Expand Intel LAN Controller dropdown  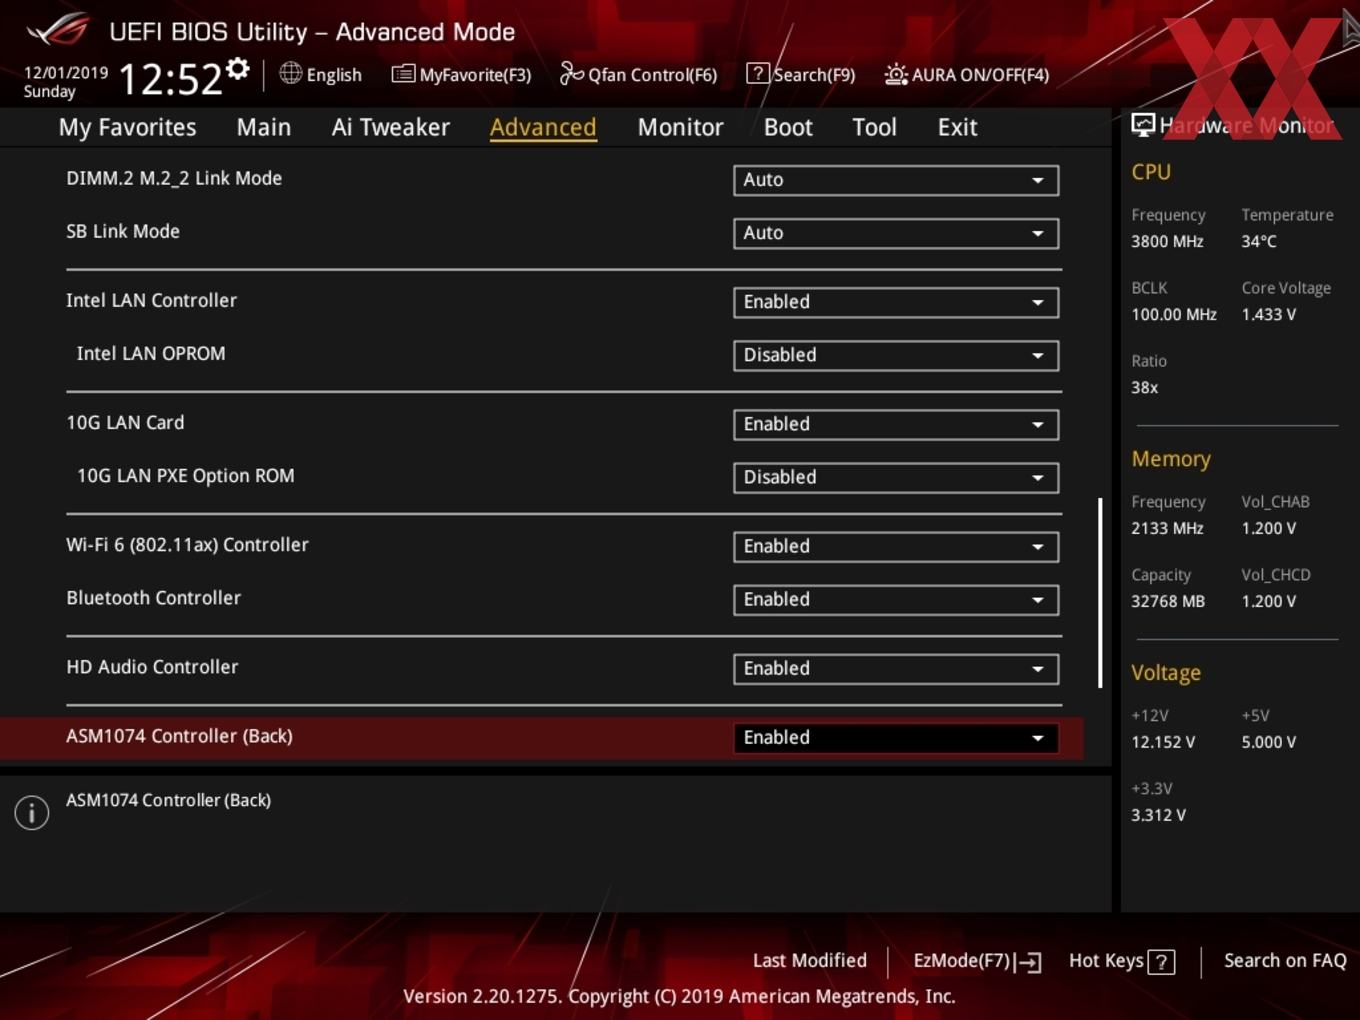896,302
